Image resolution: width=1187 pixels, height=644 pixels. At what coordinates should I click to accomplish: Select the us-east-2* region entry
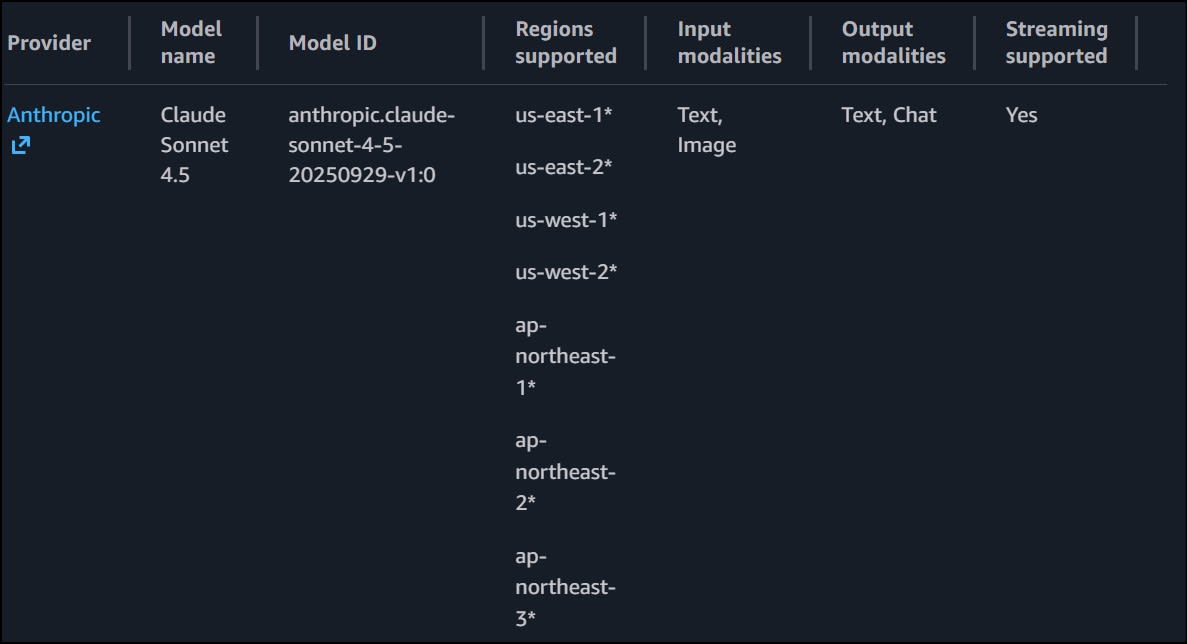[x=563, y=167]
